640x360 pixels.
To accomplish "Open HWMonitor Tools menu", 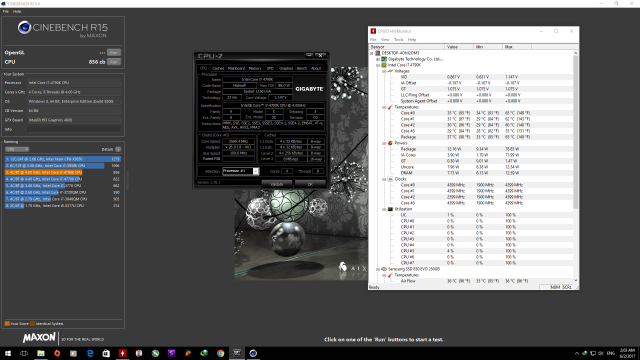I will [x=399, y=40].
